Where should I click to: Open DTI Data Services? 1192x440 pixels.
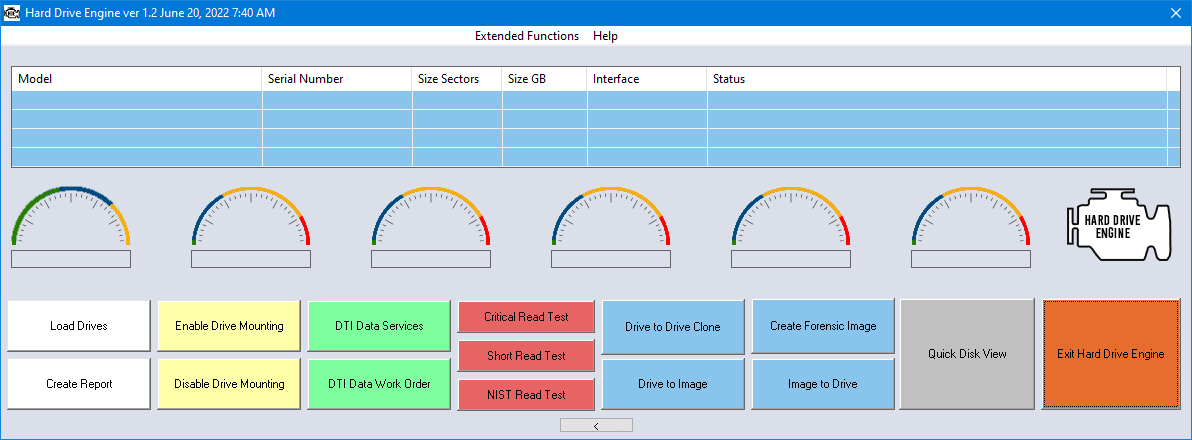tap(379, 325)
